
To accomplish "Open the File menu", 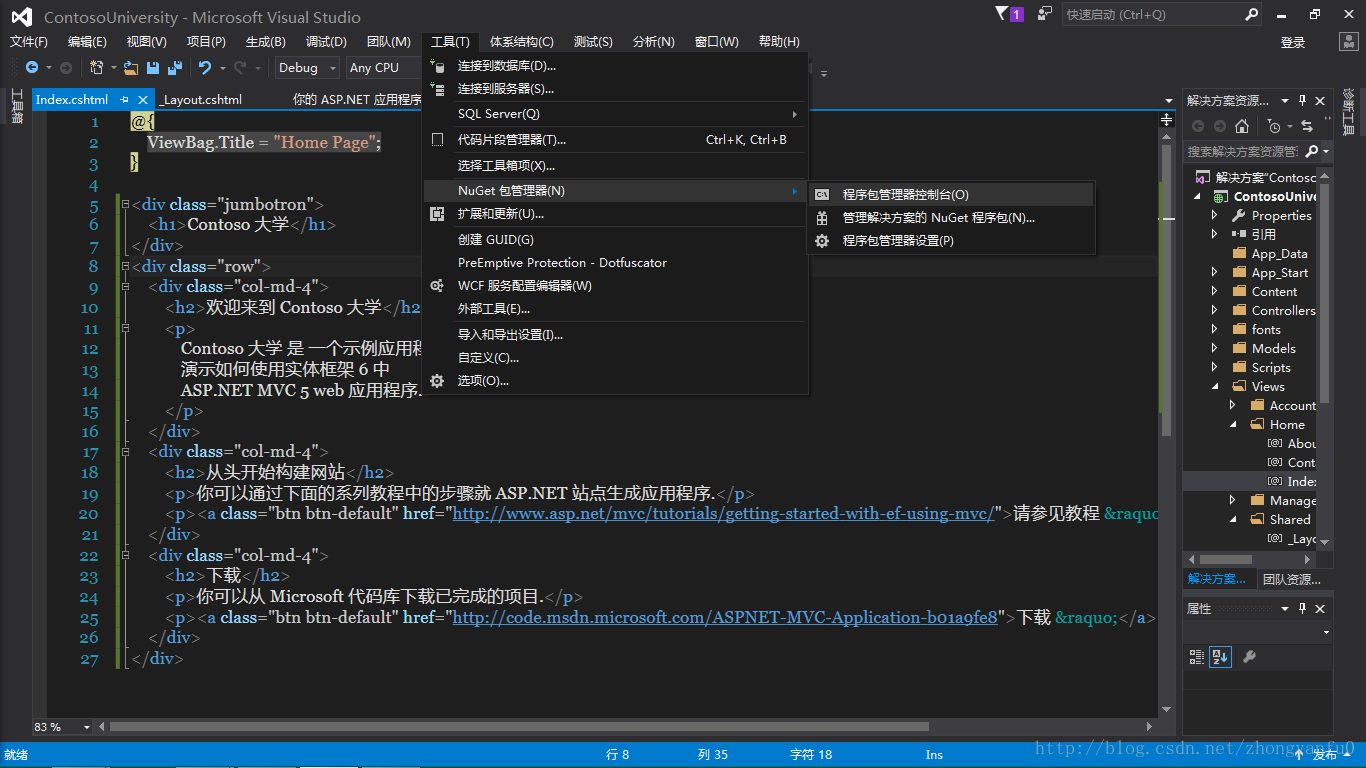I will coord(29,42).
